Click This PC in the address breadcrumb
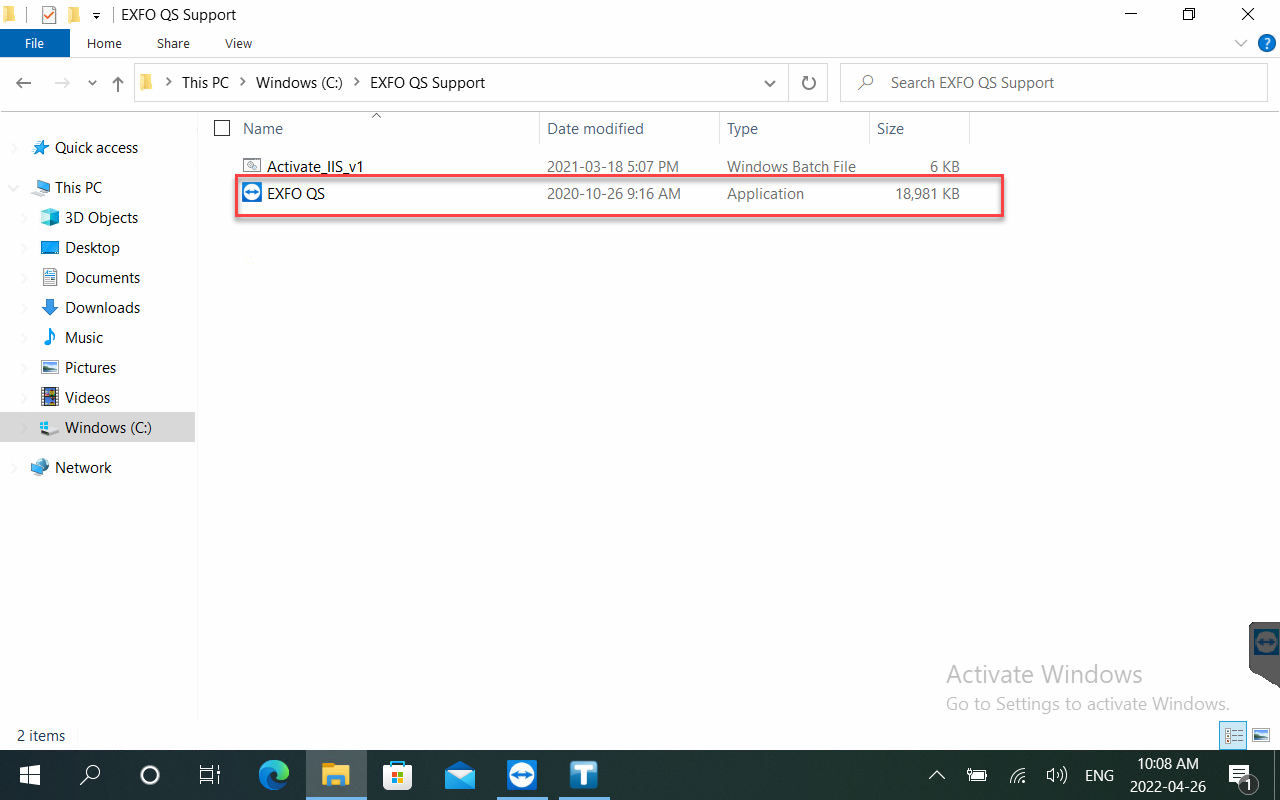1280x800 pixels. (x=205, y=83)
